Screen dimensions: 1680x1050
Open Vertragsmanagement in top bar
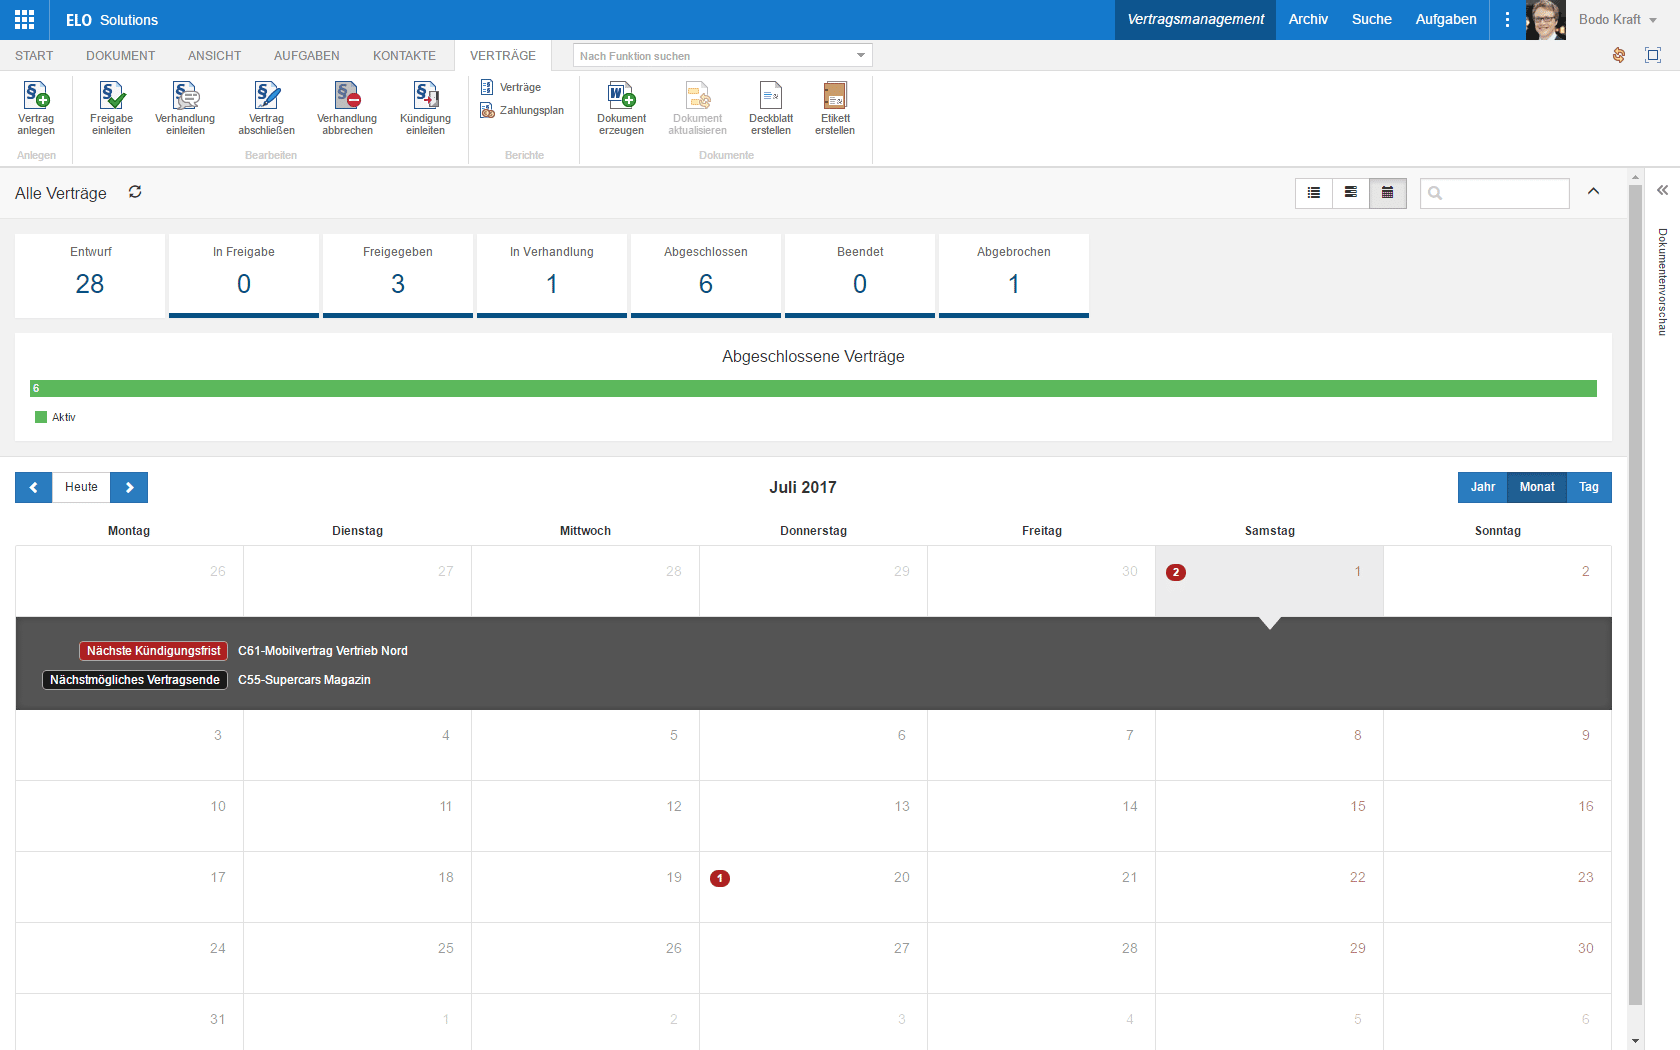tap(1195, 20)
